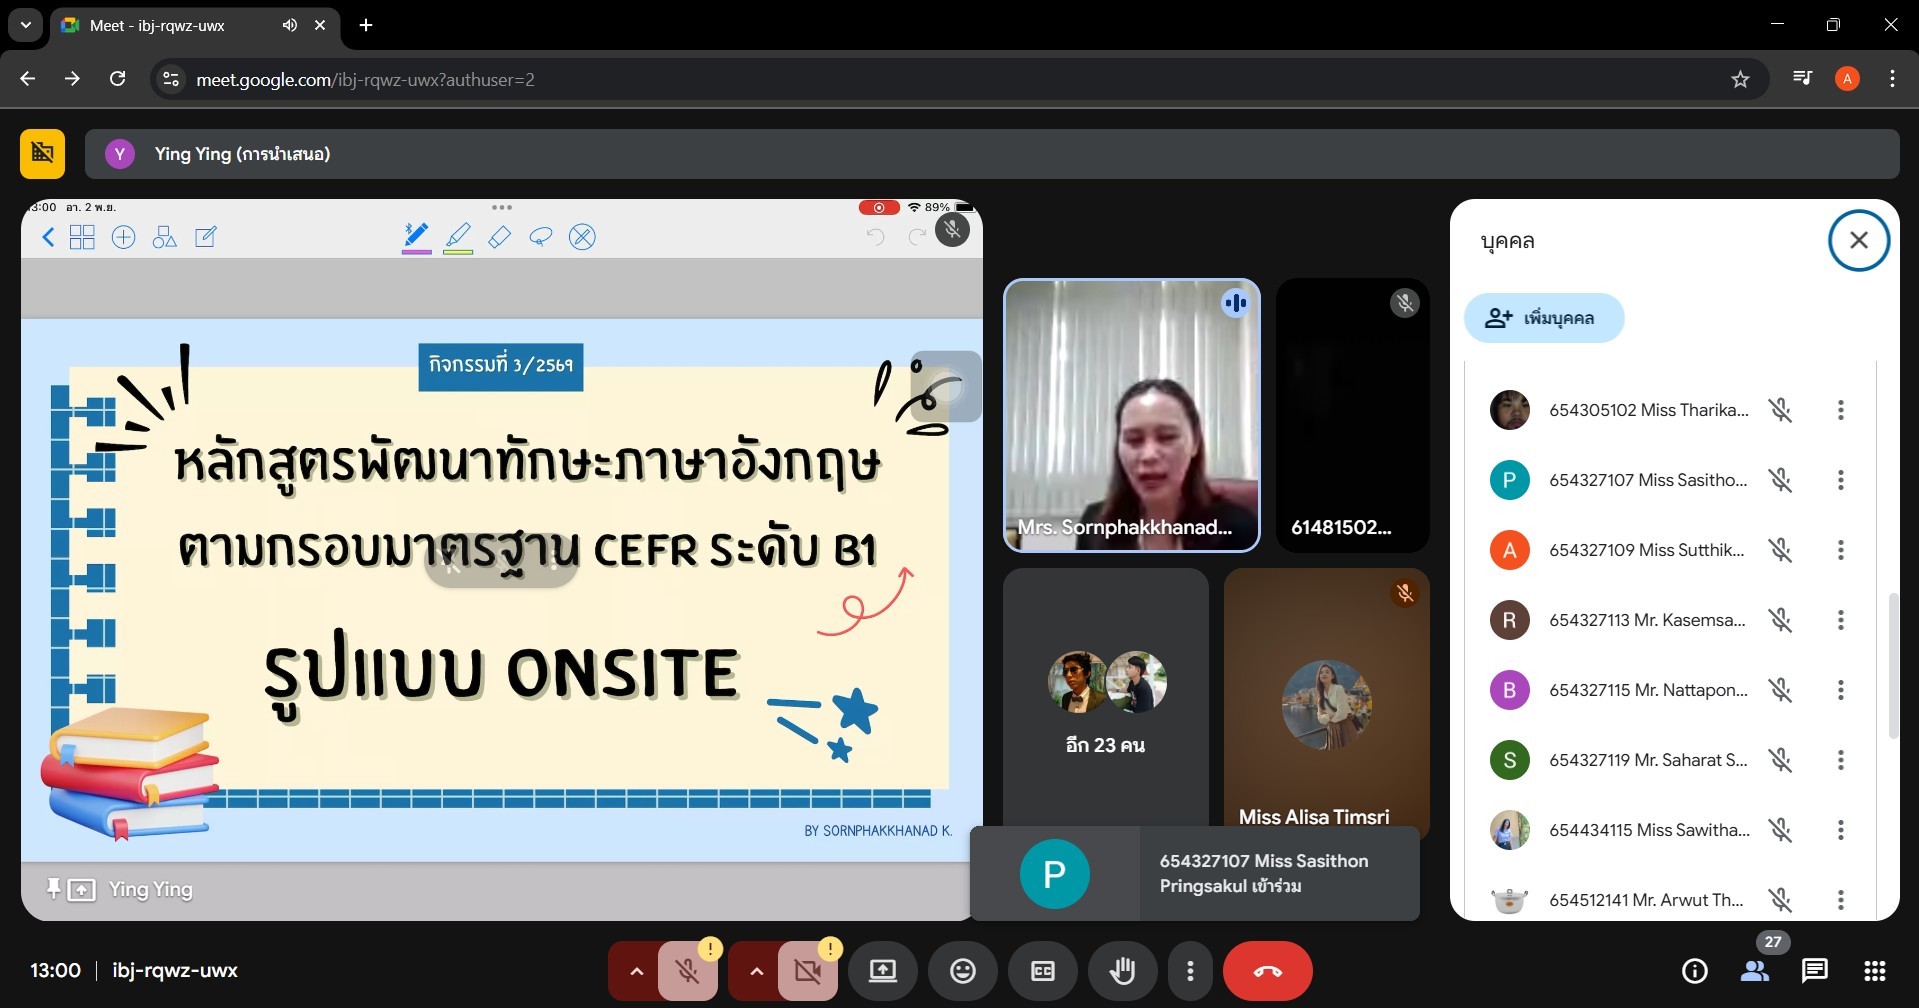Toggle the people panel icon
The height and width of the screenshot is (1008, 1919).
coord(1755,971)
